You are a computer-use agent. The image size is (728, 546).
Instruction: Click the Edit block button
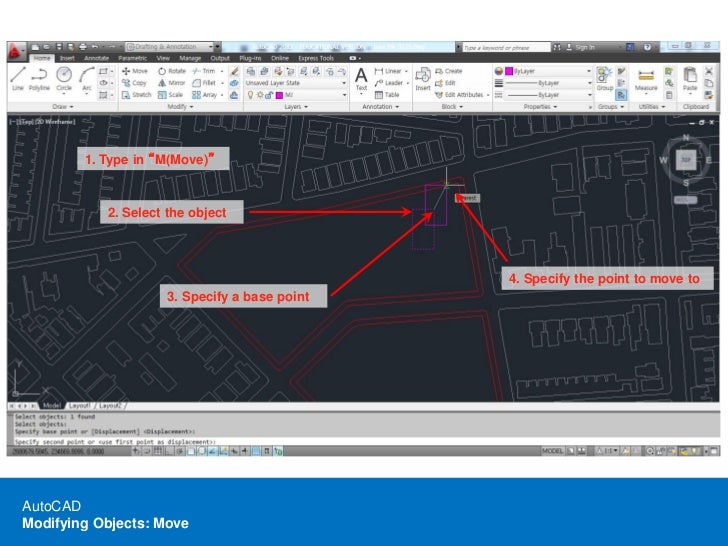pos(445,83)
